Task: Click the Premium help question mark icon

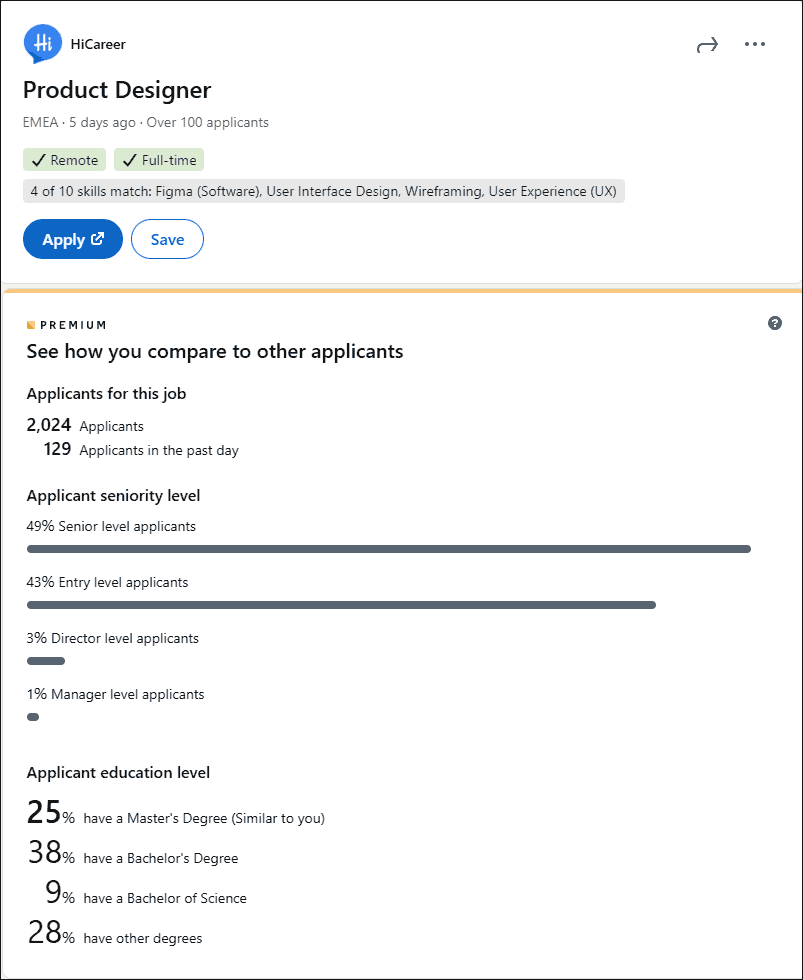Action: [775, 323]
